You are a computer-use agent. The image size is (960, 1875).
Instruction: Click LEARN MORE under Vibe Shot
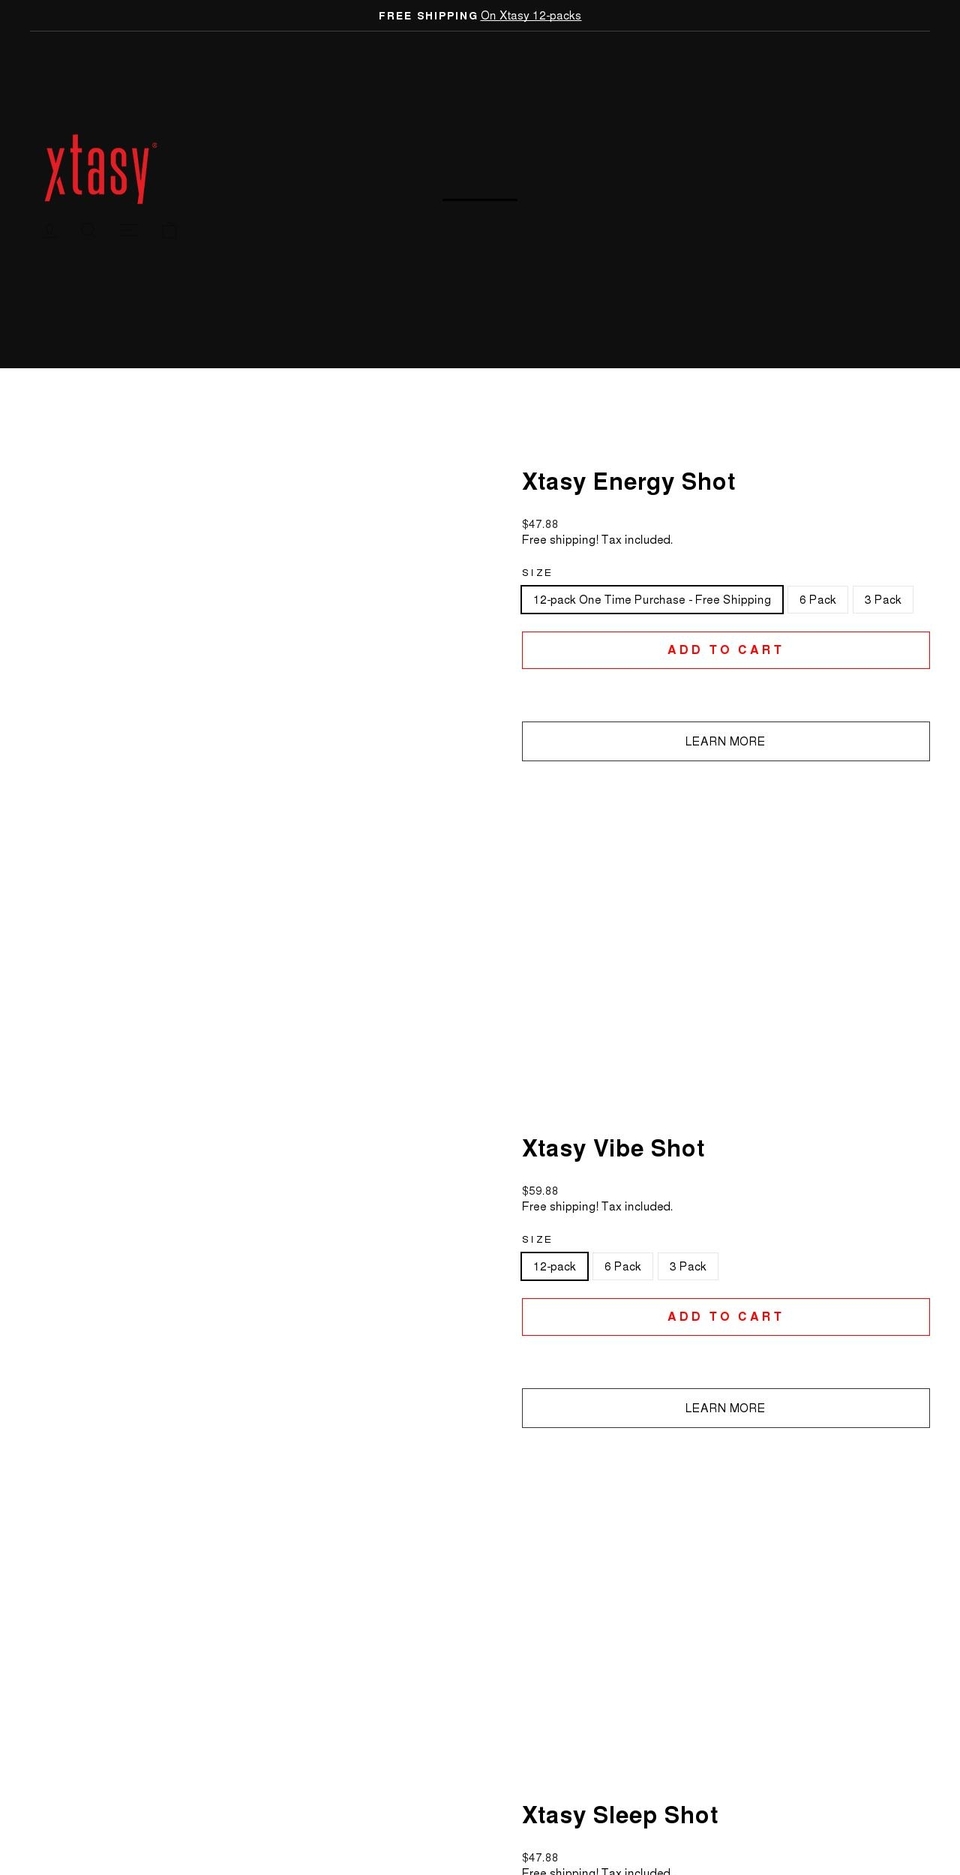click(x=724, y=1407)
